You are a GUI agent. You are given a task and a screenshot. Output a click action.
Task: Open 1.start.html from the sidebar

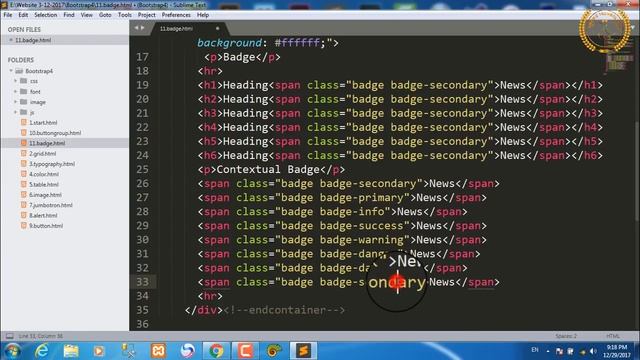(43, 122)
